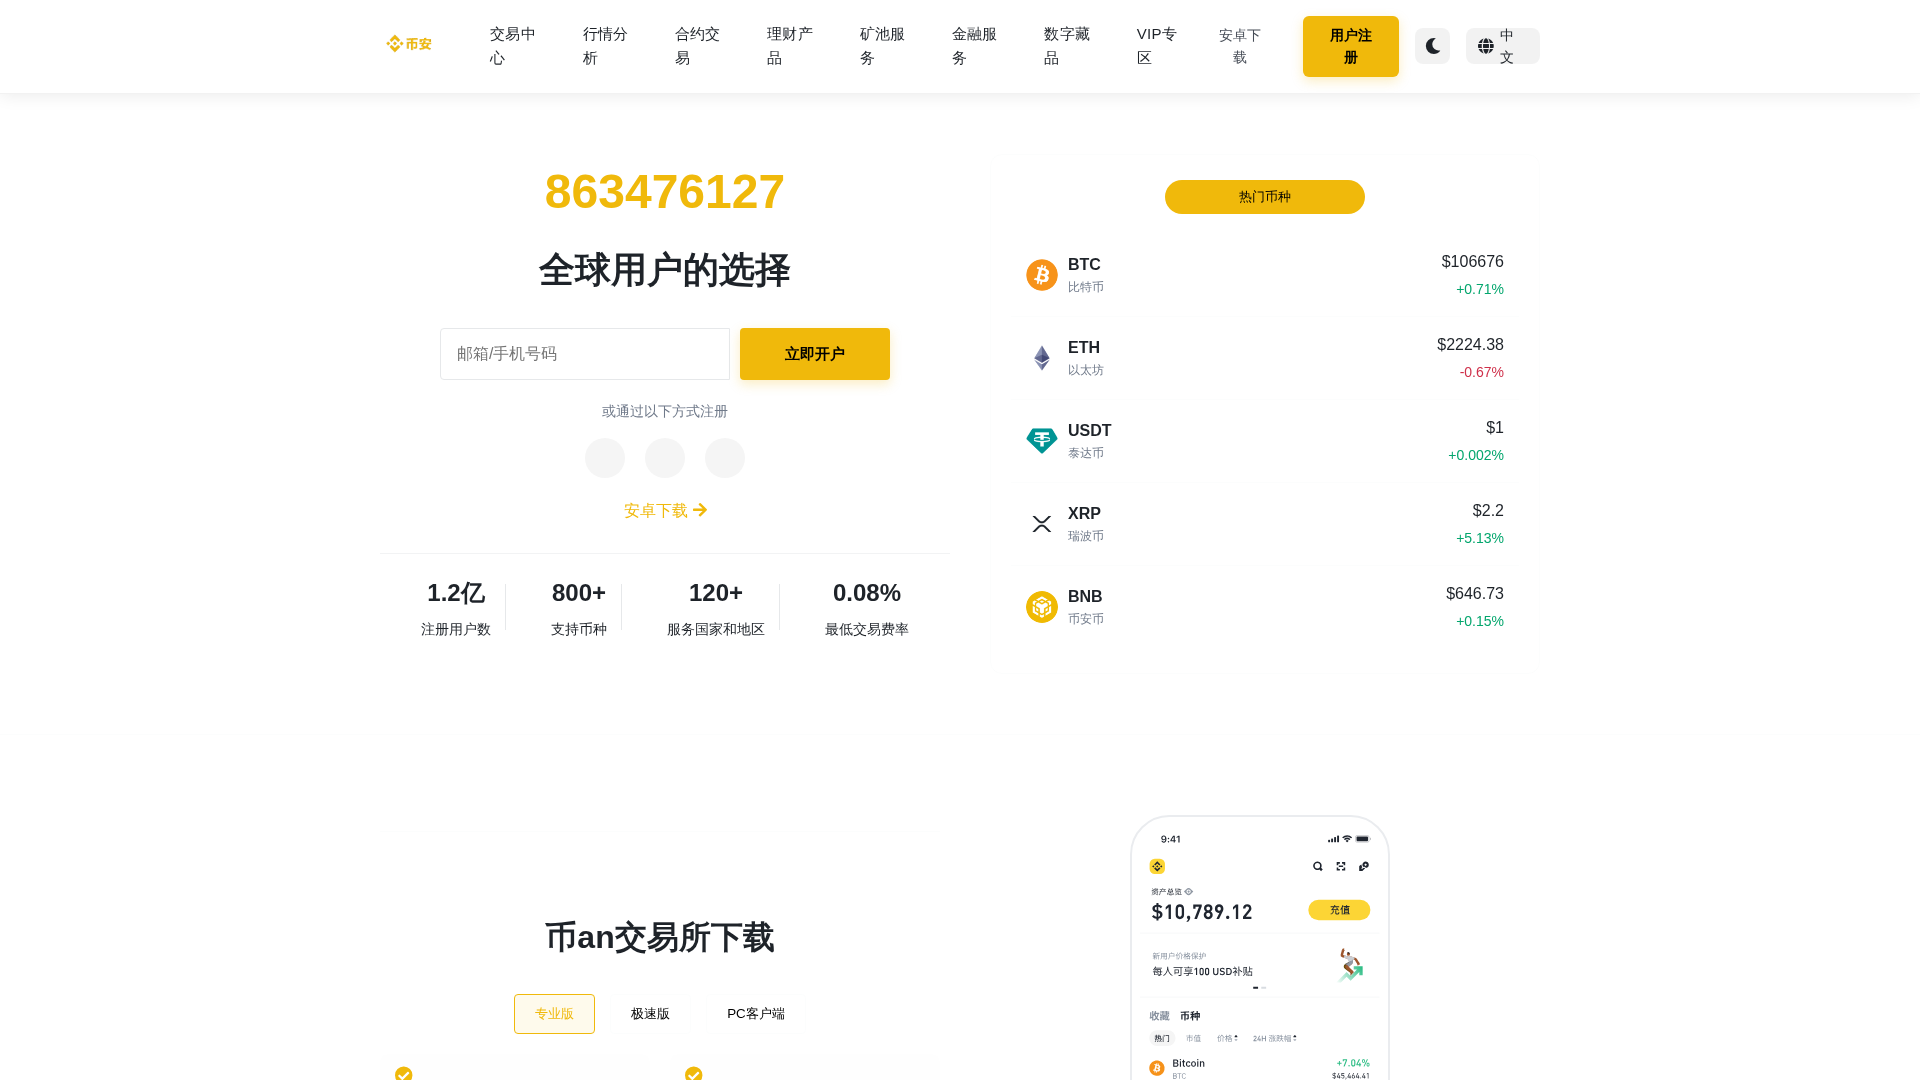Click 安卓下载 link under signup options
This screenshot has width=1920, height=1080.
coord(665,510)
